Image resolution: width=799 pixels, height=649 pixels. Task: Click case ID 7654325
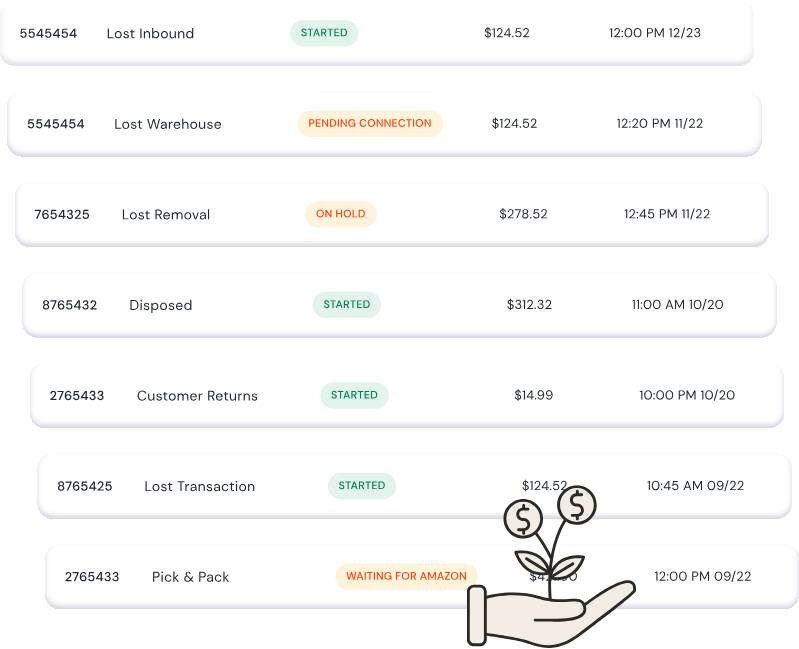(x=62, y=214)
